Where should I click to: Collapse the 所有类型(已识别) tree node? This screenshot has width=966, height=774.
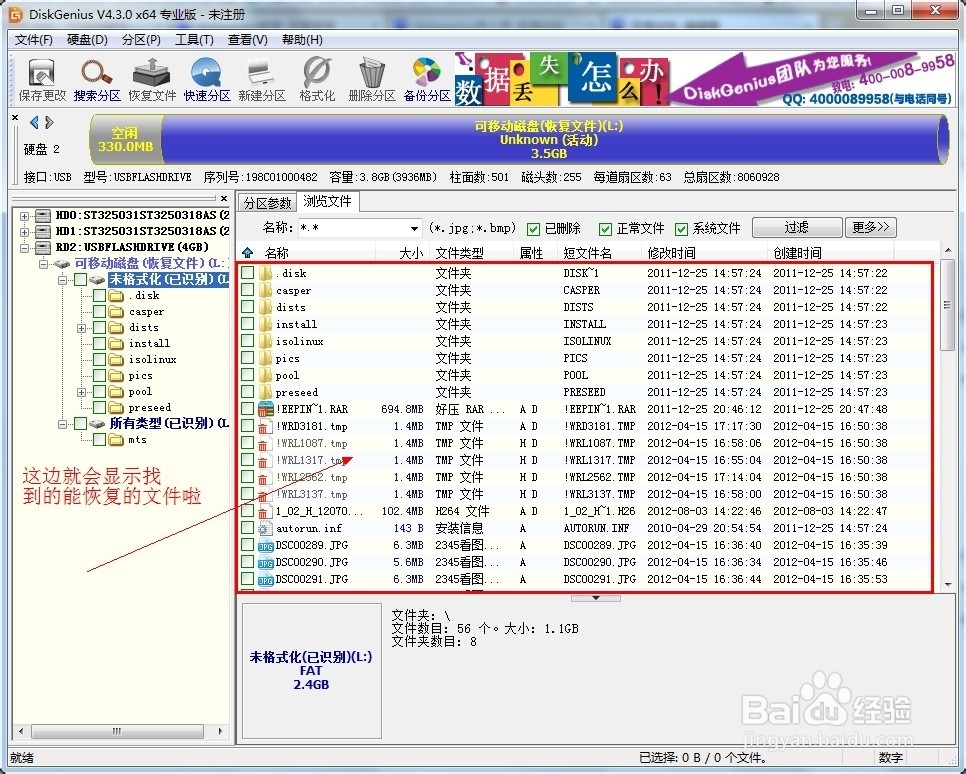pyautogui.click(x=62, y=424)
